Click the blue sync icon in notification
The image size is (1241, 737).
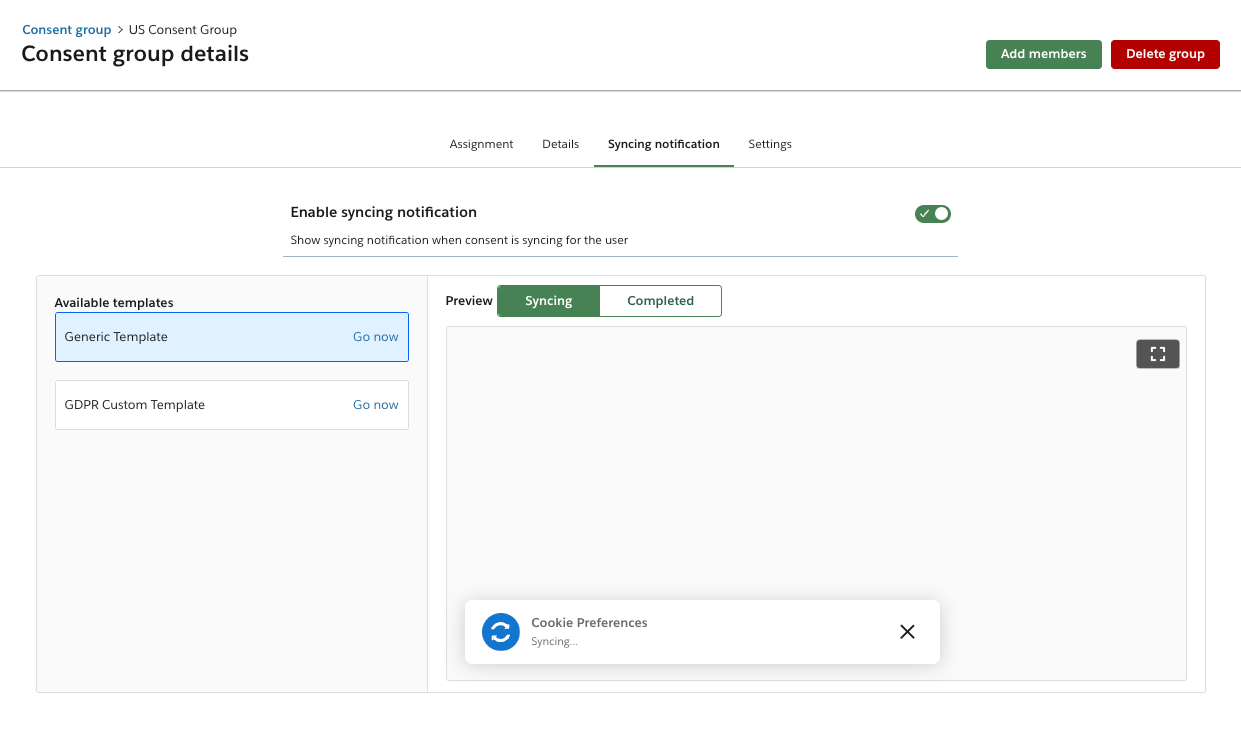501,632
